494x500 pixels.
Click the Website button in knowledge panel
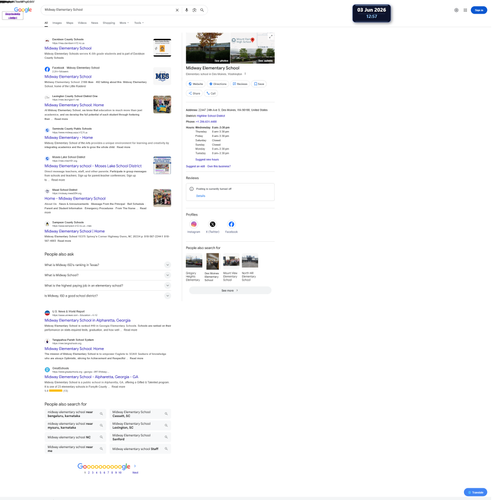(x=197, y=84)
